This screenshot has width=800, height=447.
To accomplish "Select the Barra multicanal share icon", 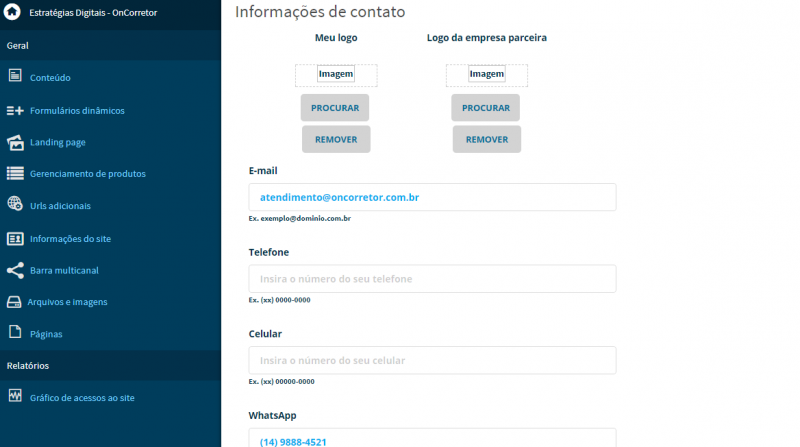I will click(15, 270).
